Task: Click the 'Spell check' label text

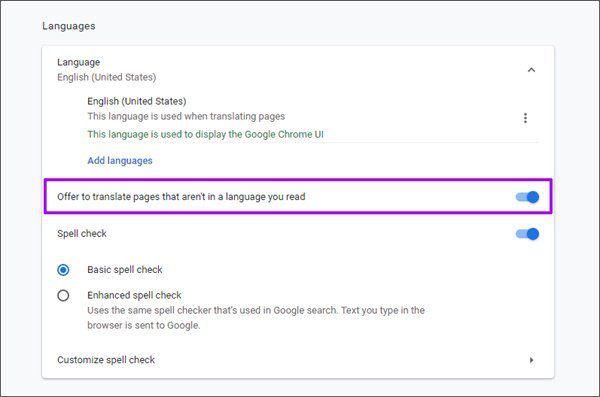Action: (x=82, y=234)
